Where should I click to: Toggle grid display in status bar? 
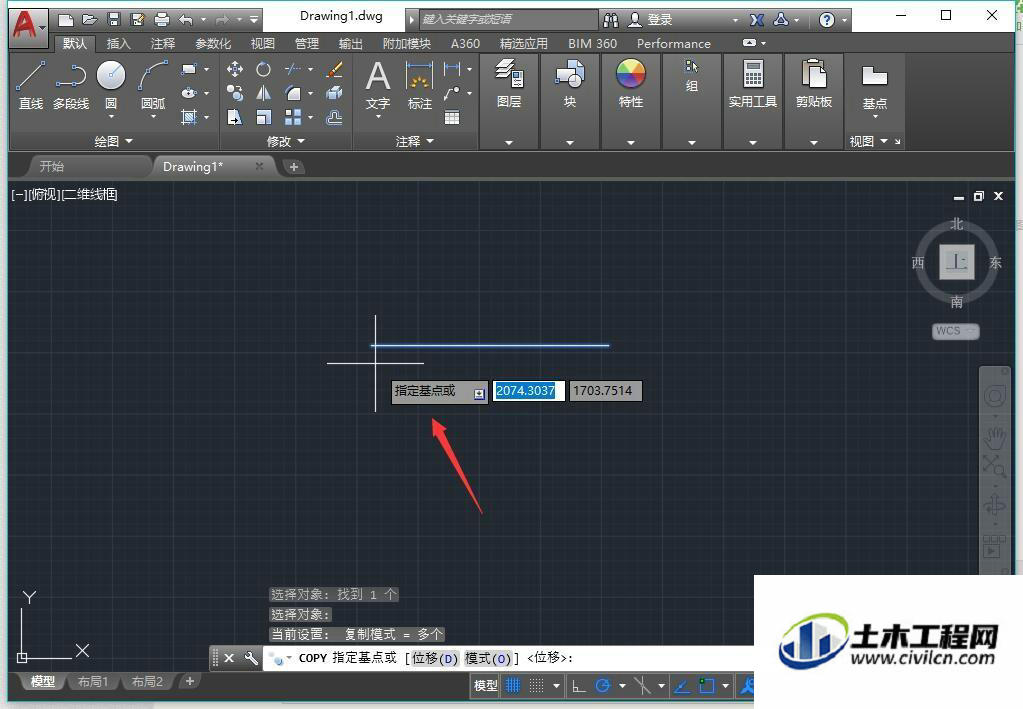click(513, 686)
